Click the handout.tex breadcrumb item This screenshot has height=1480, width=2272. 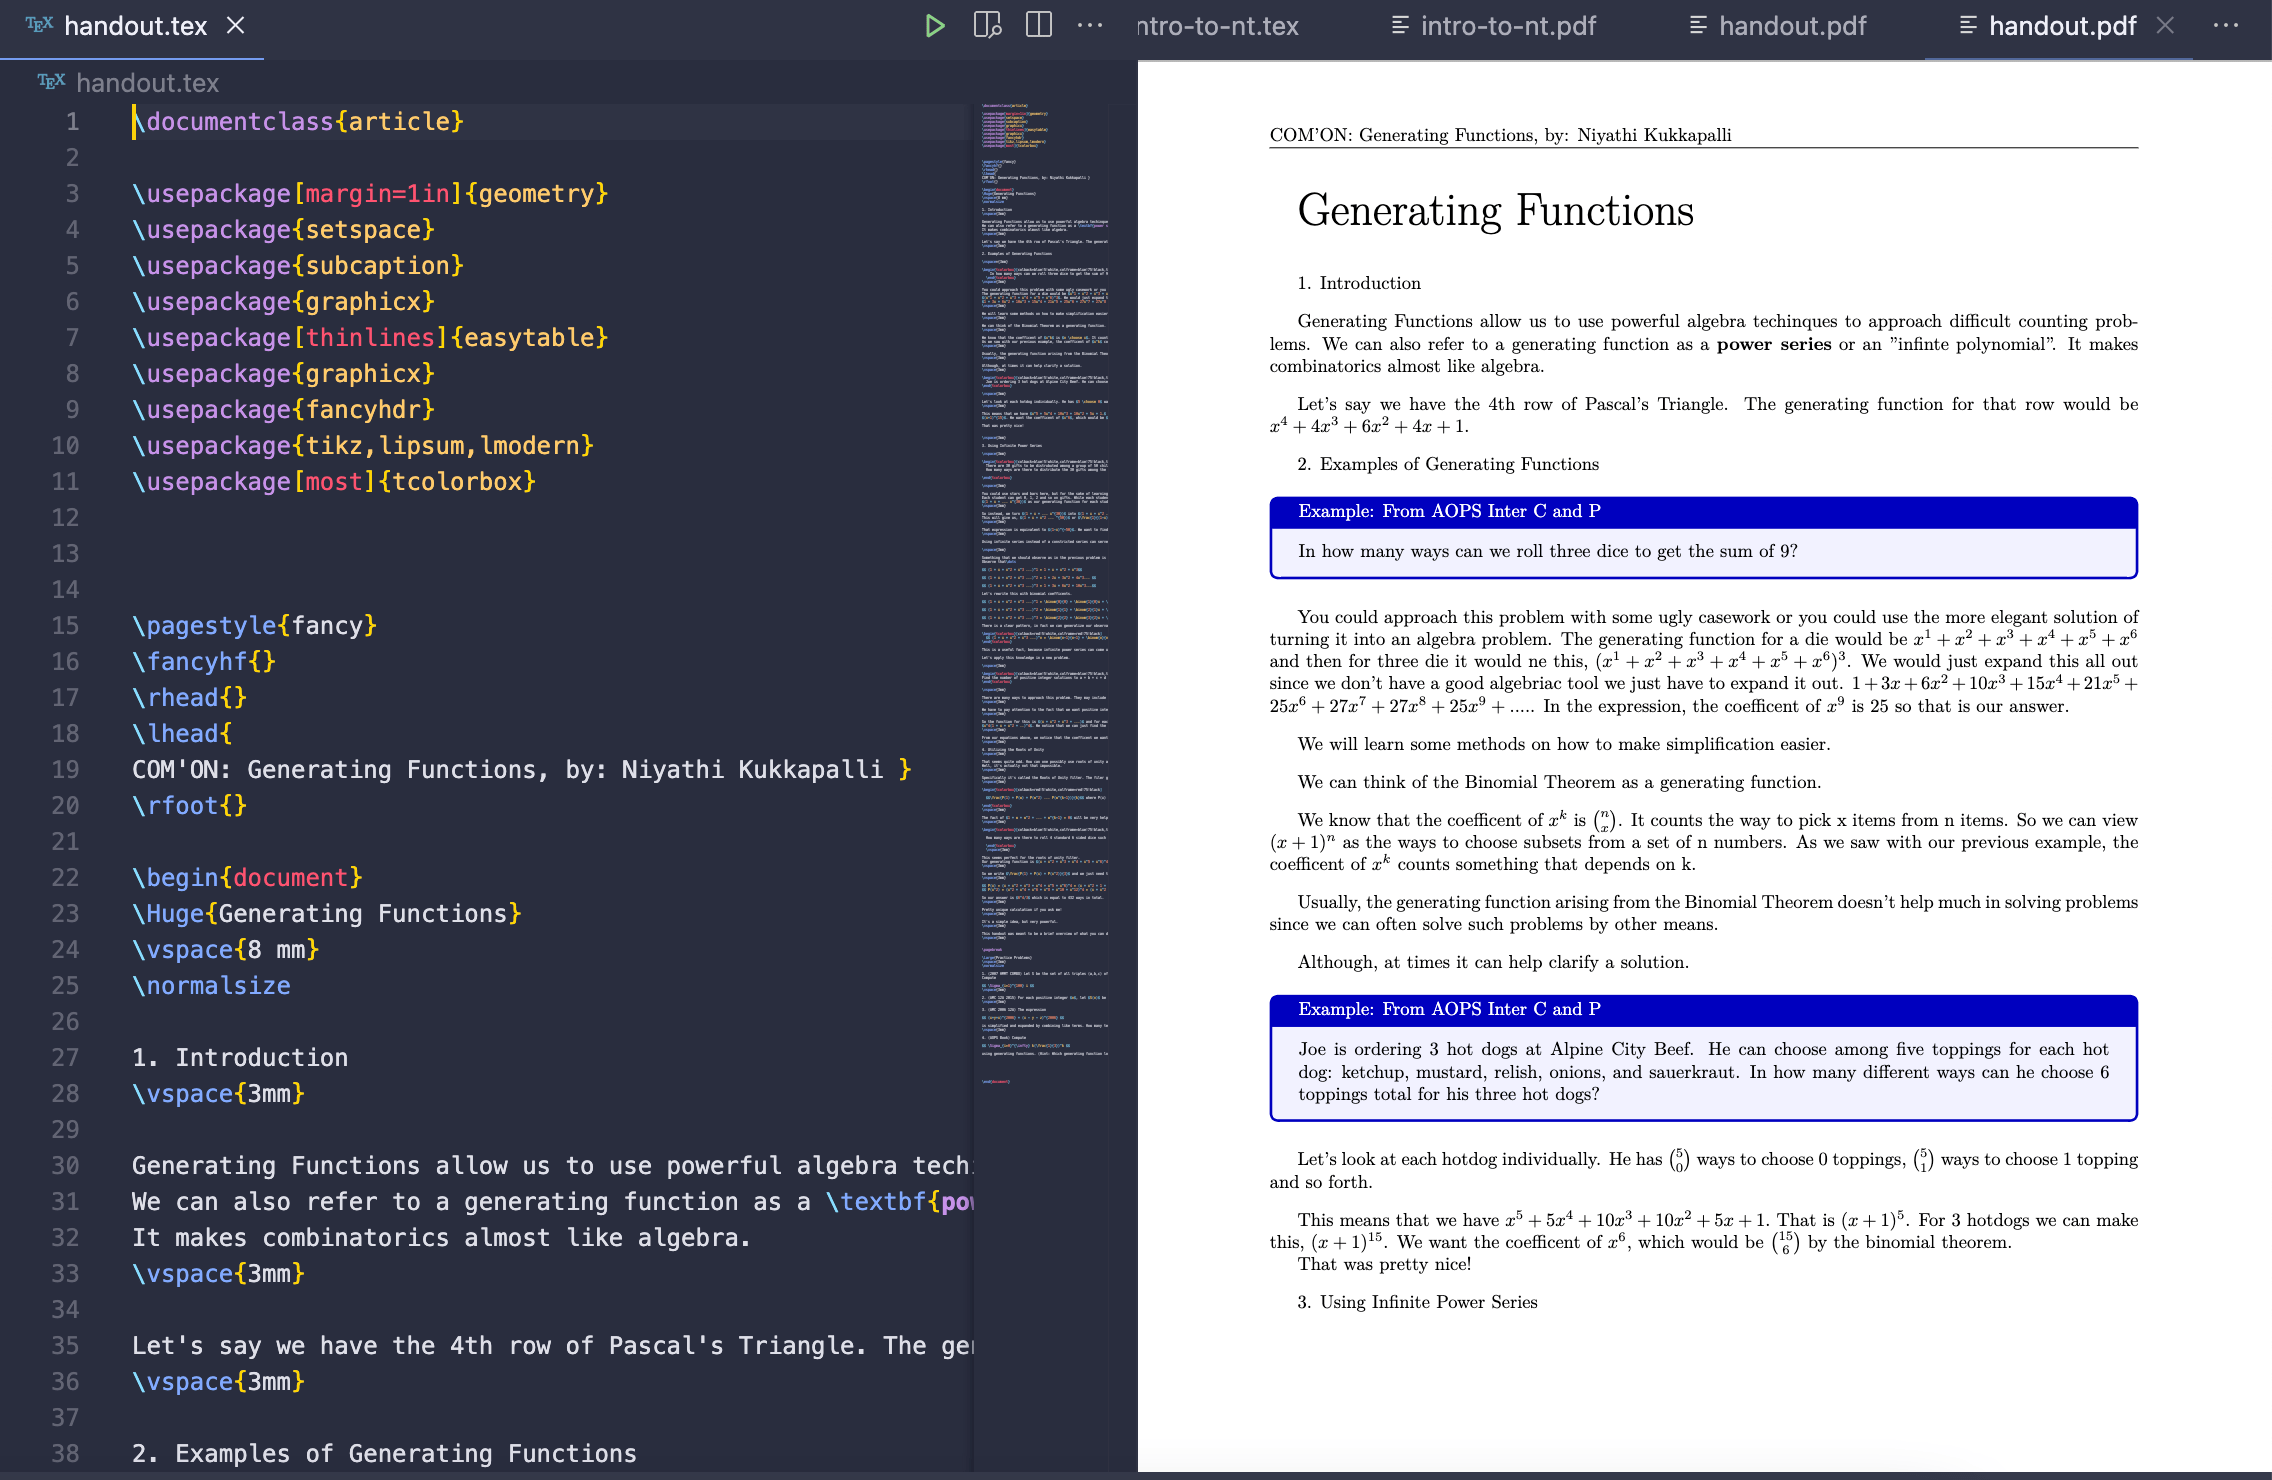[147, 83]
